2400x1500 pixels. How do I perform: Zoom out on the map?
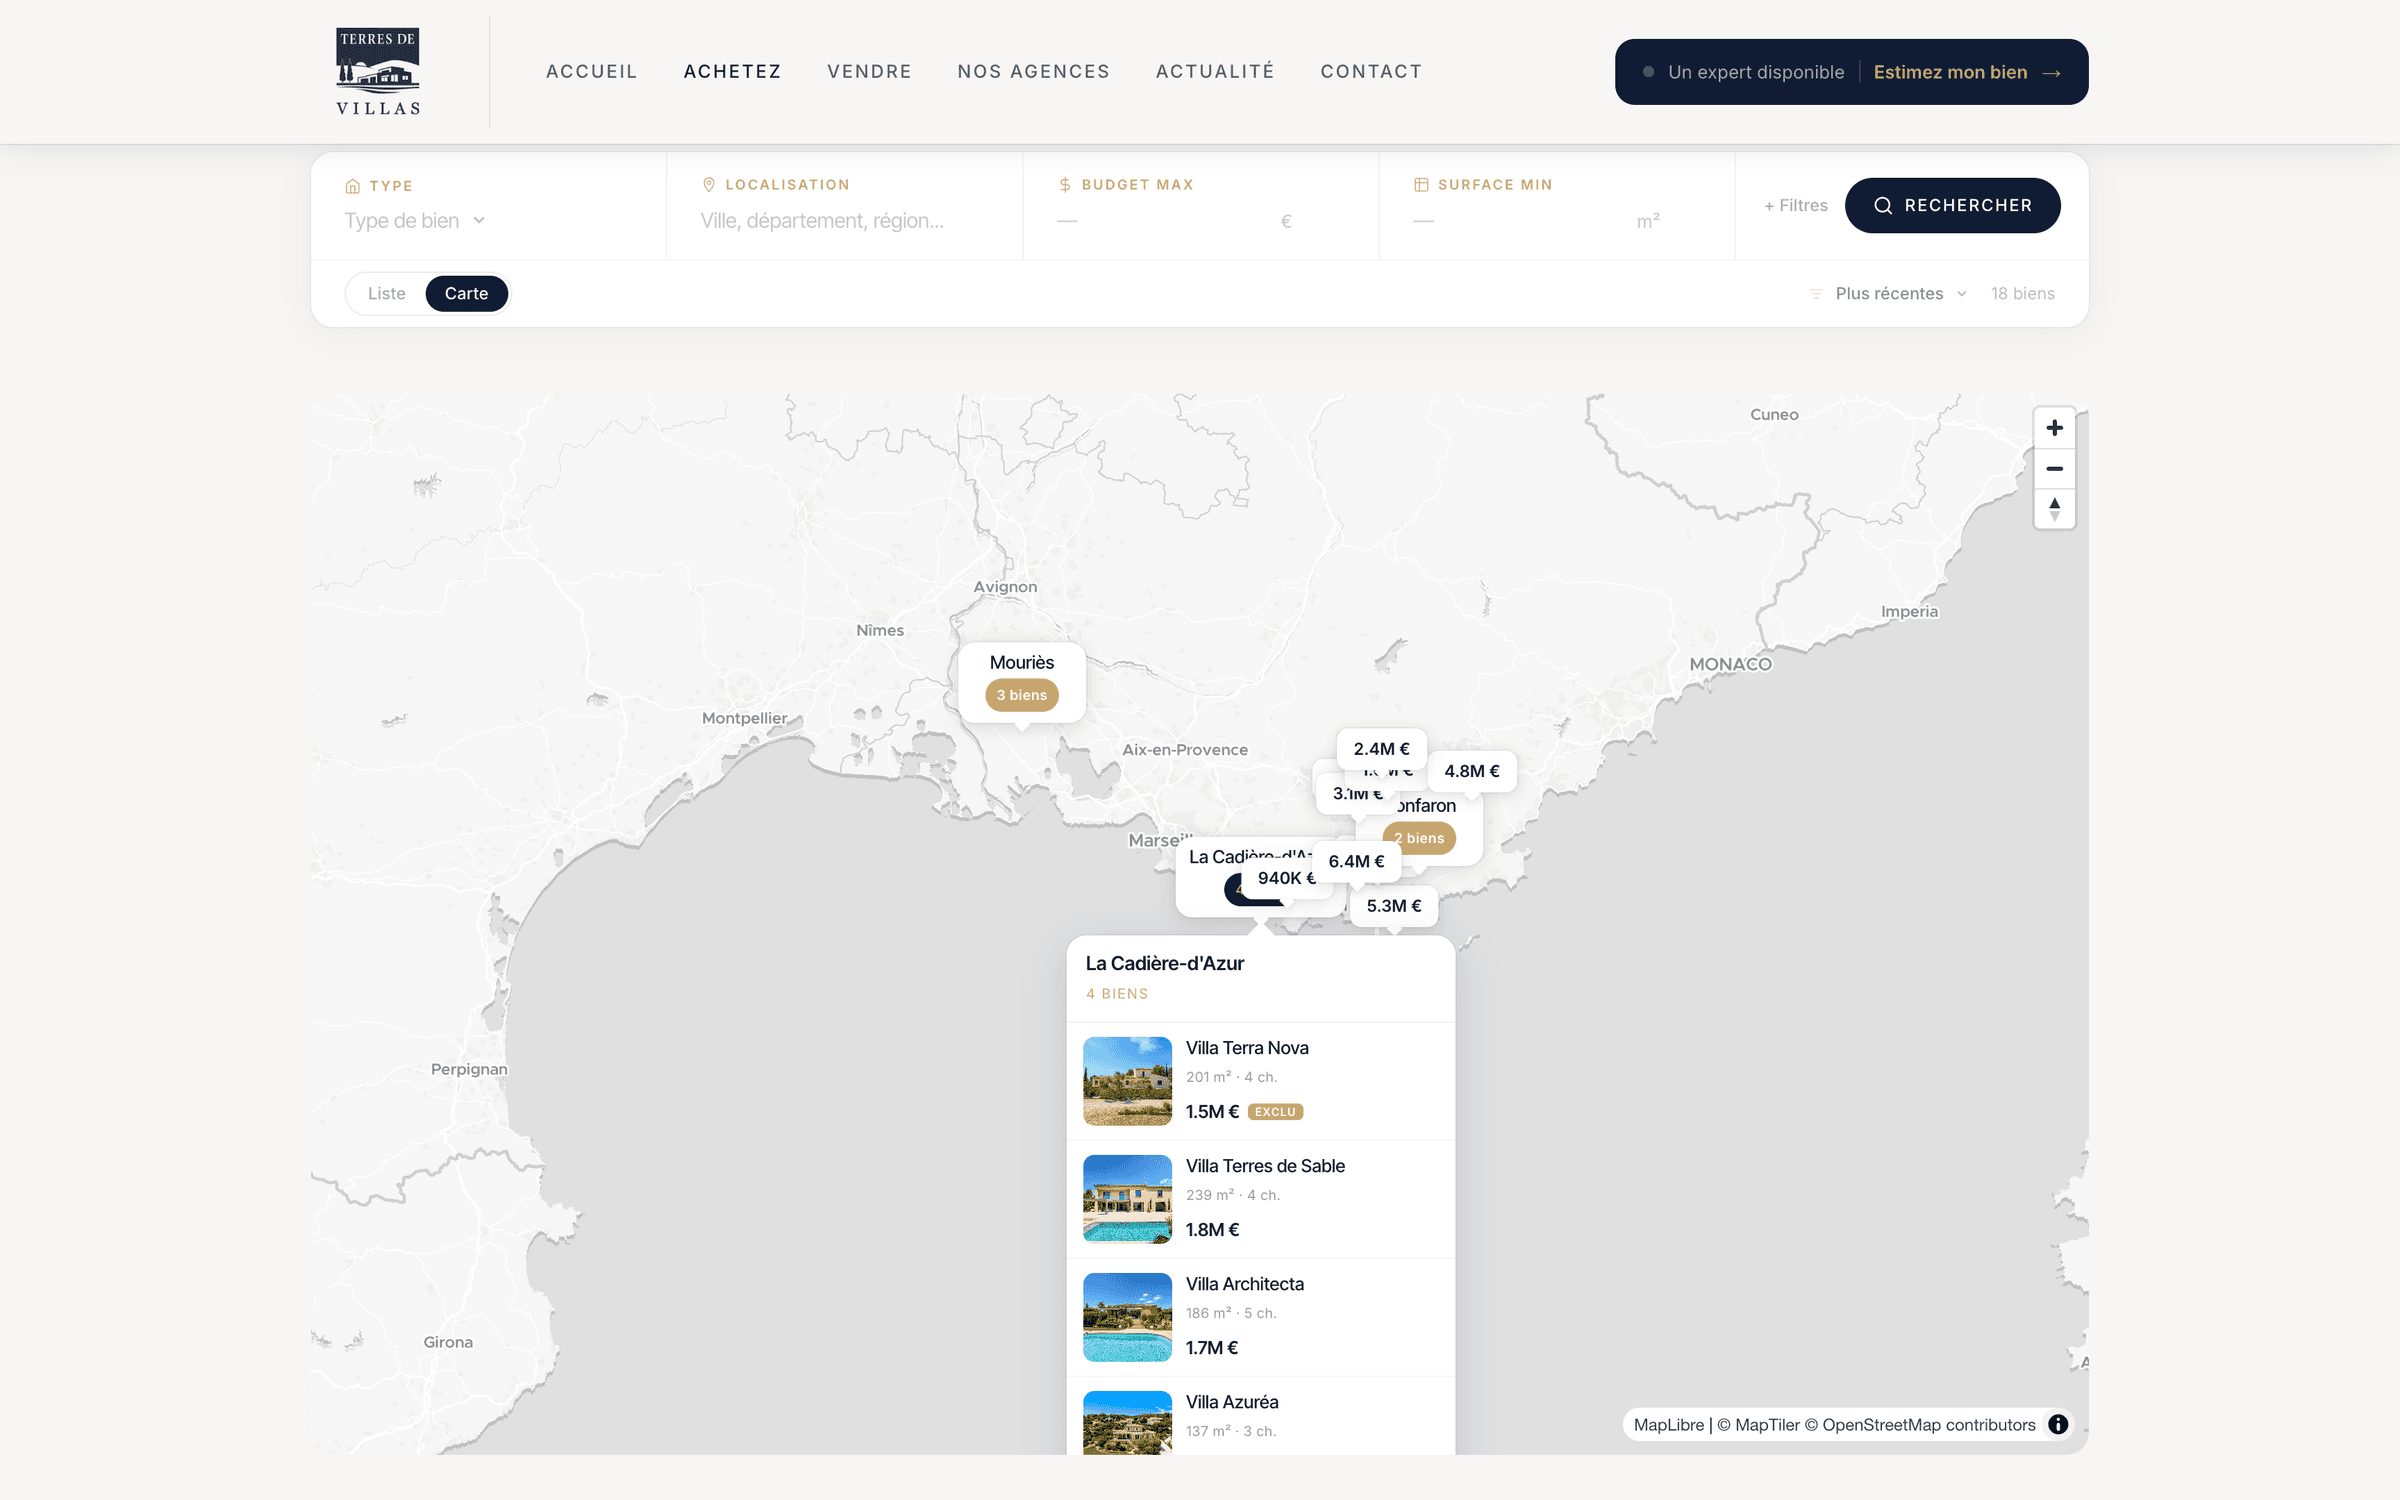(x=2054, y=468)
